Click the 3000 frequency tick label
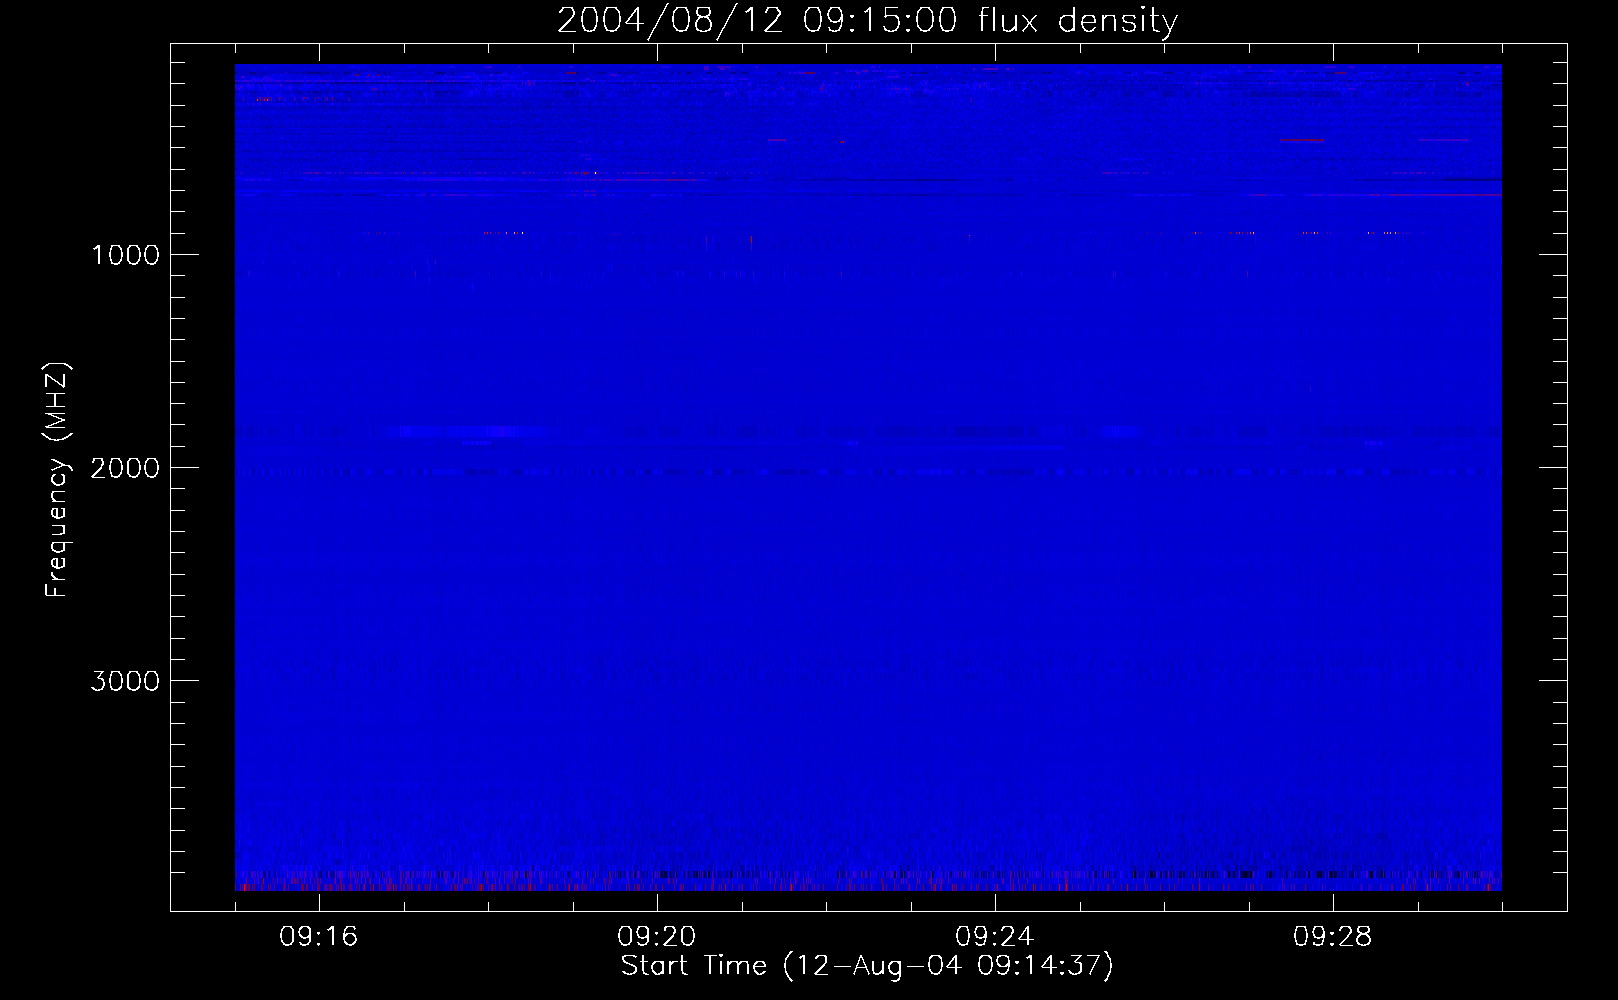This screenshot has height=1000, width=1618. click(125, 681)
